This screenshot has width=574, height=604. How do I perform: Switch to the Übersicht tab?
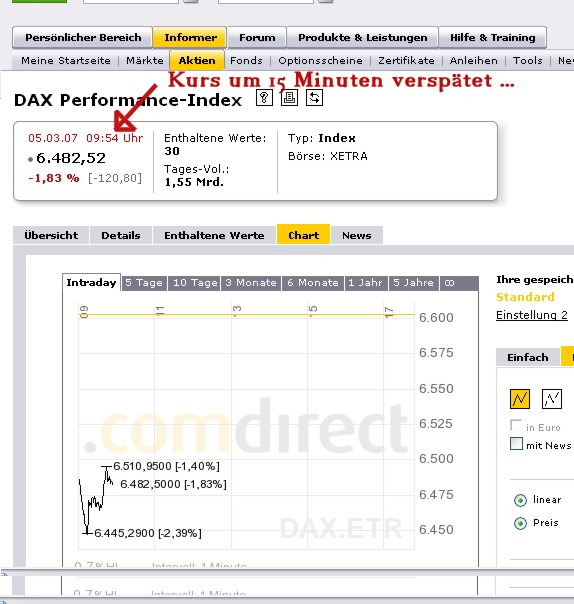(x=51, y=235)
